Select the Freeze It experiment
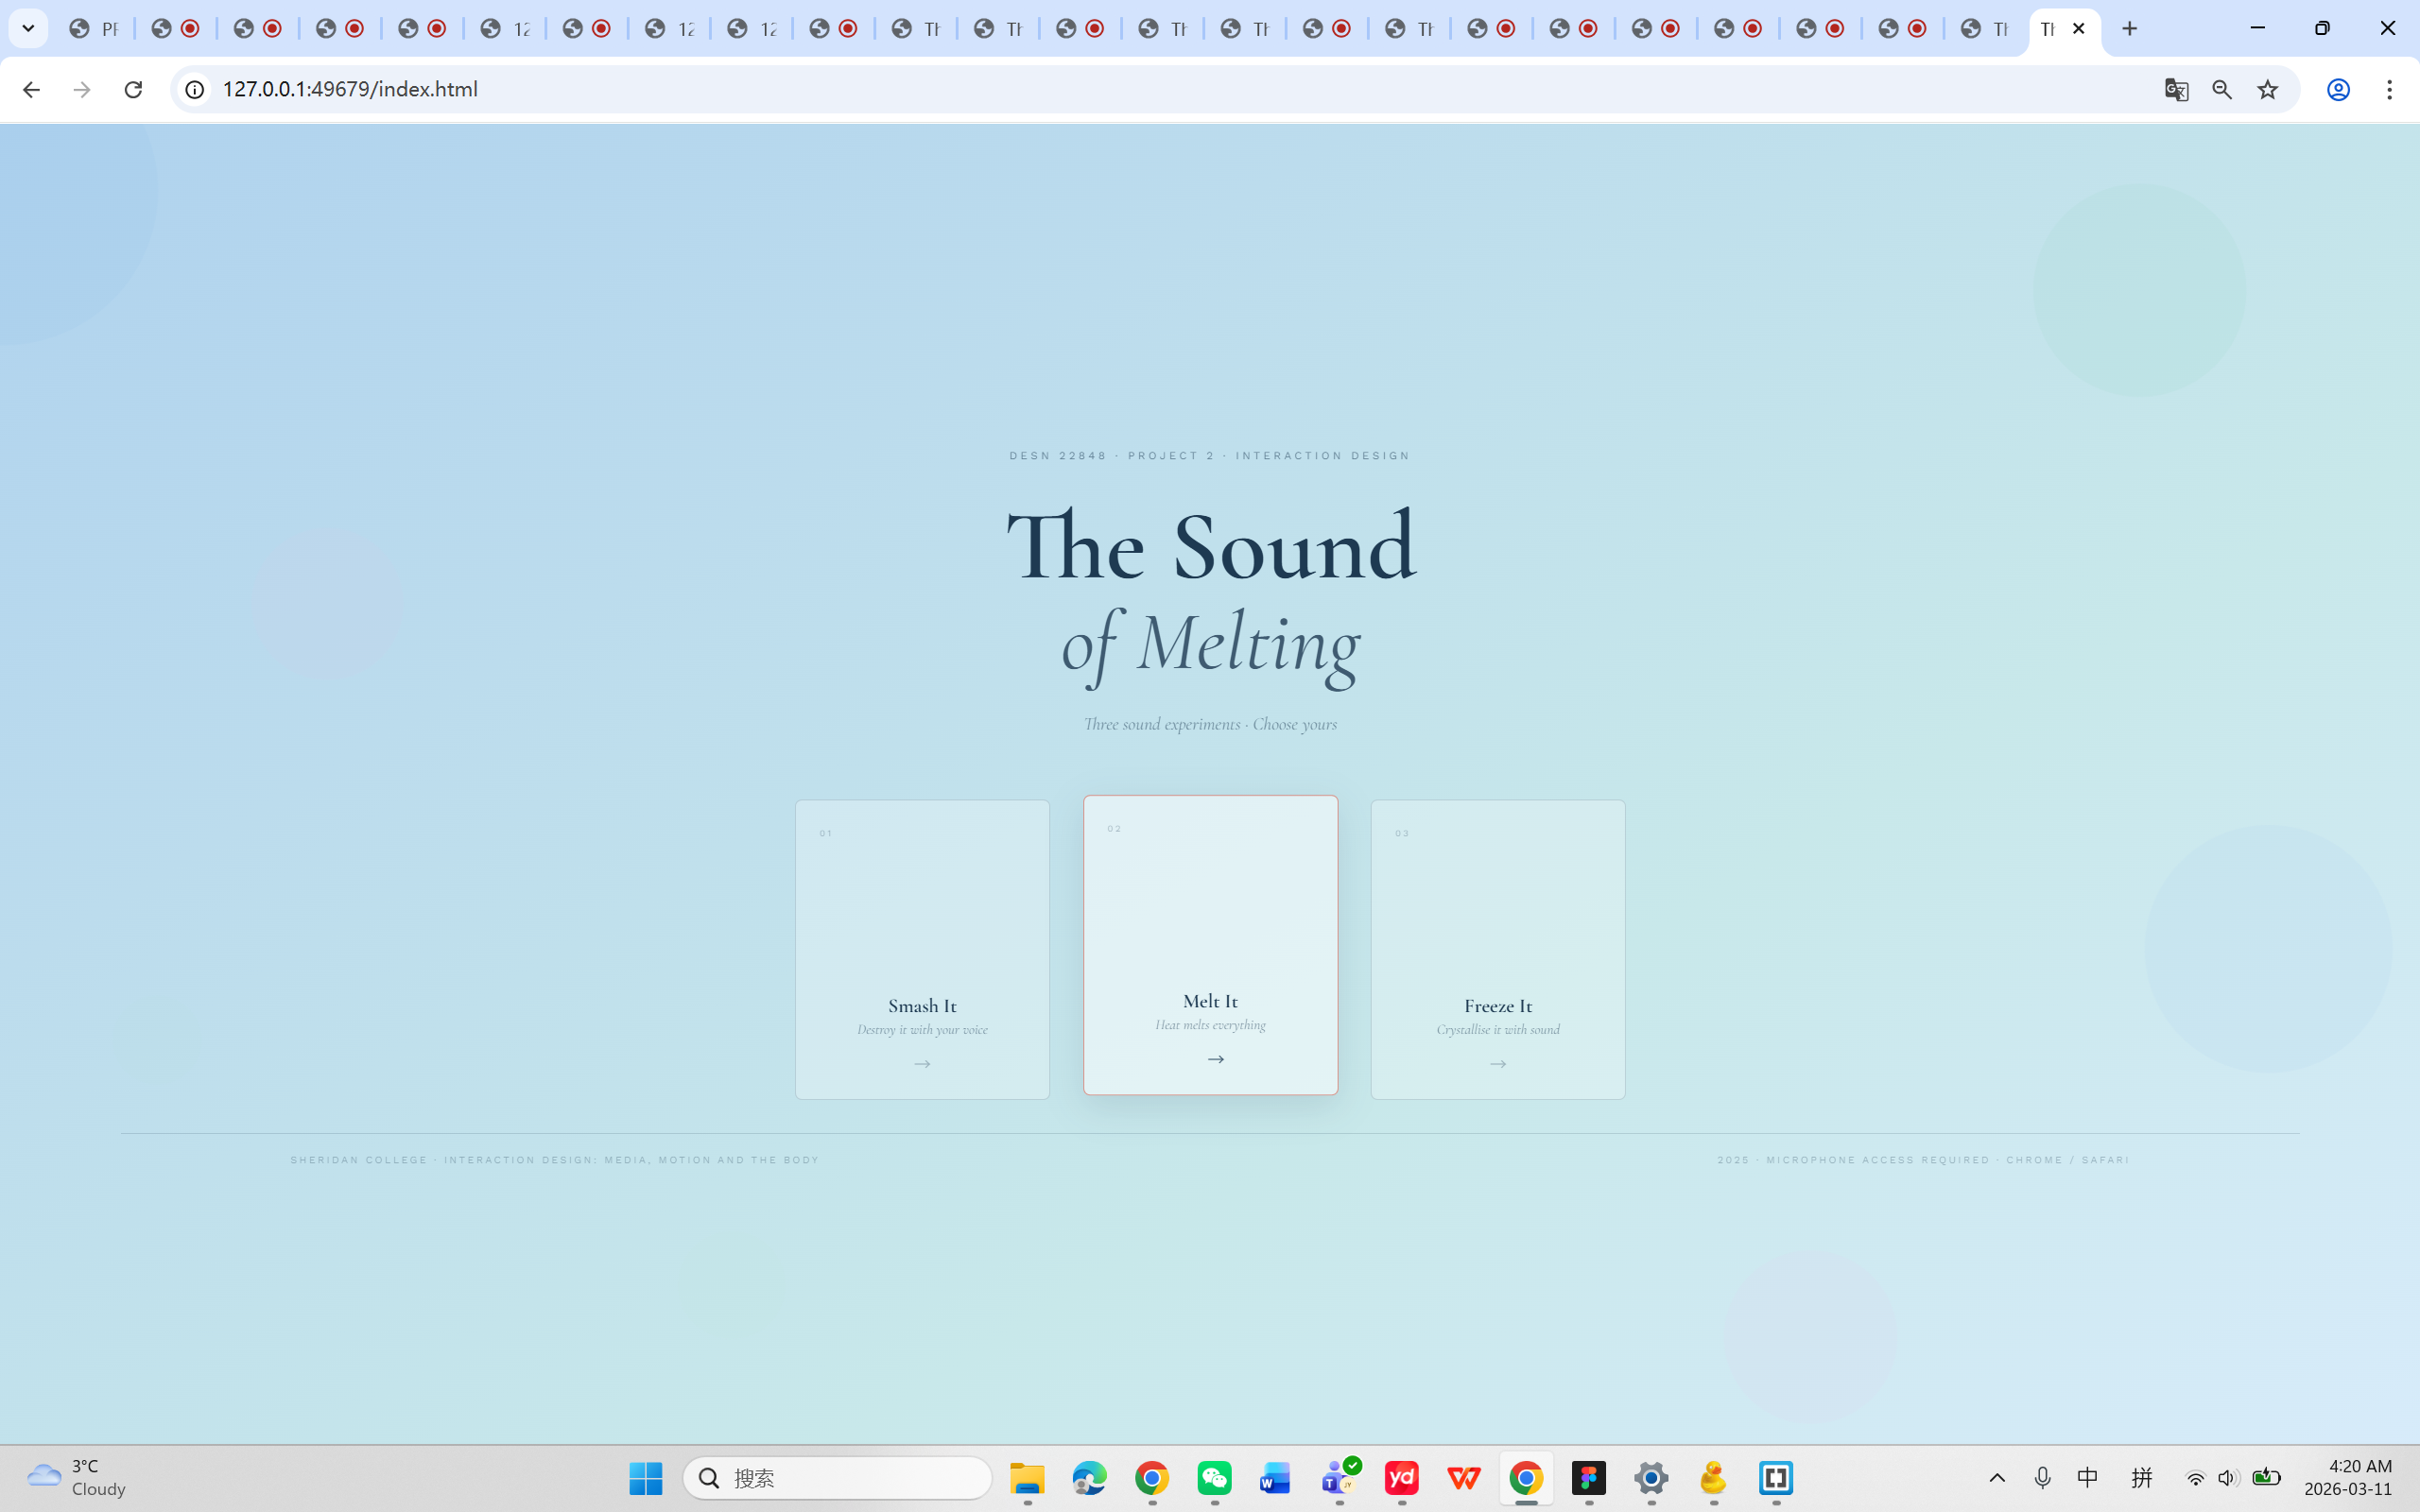 pos(1497,948)
